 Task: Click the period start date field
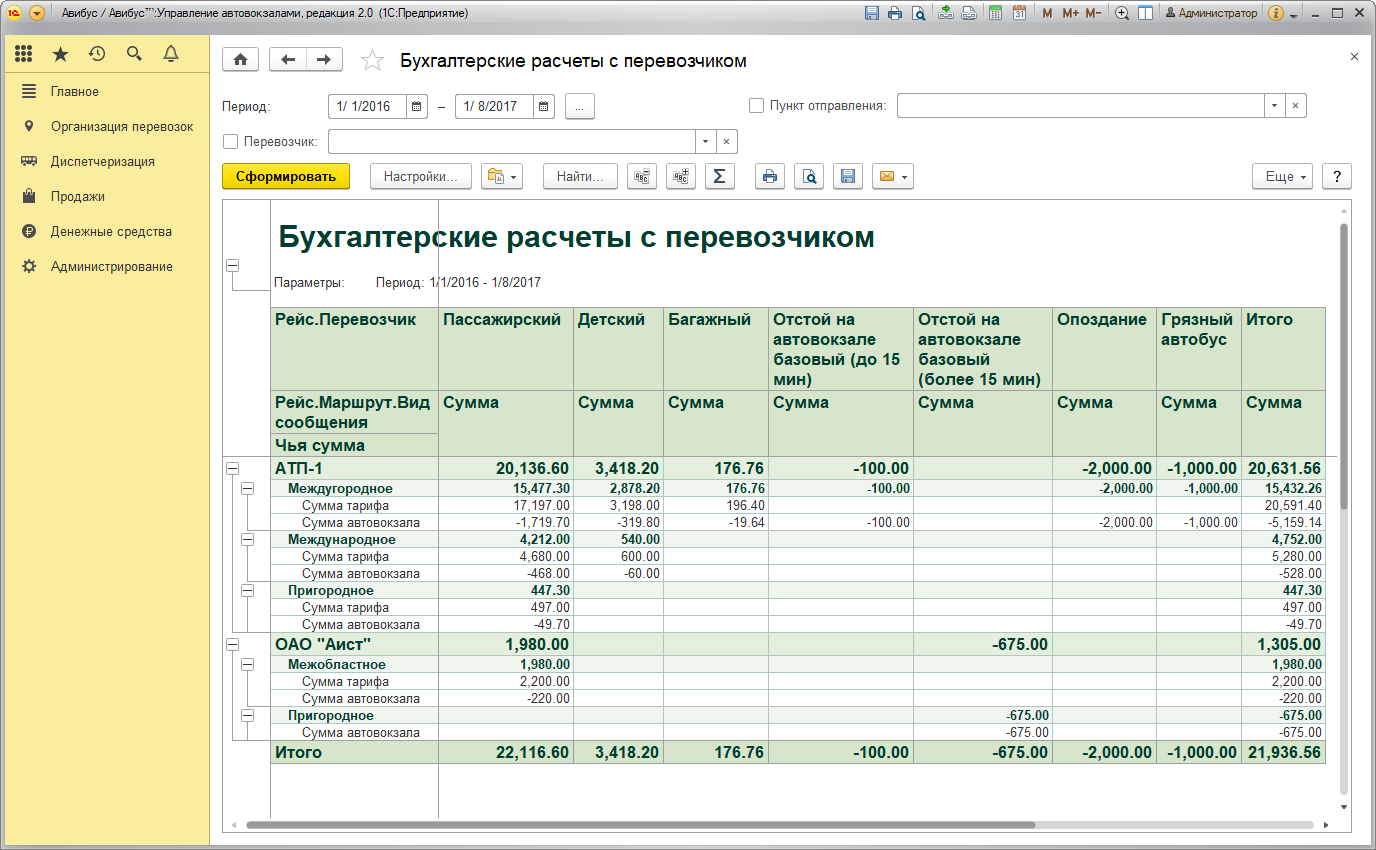[x=366, y=106]
